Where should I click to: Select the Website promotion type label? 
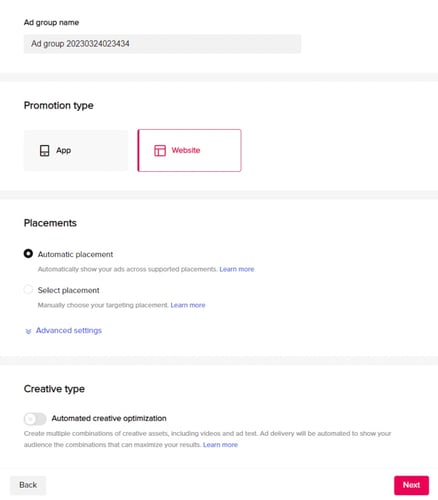coord(186,150)
